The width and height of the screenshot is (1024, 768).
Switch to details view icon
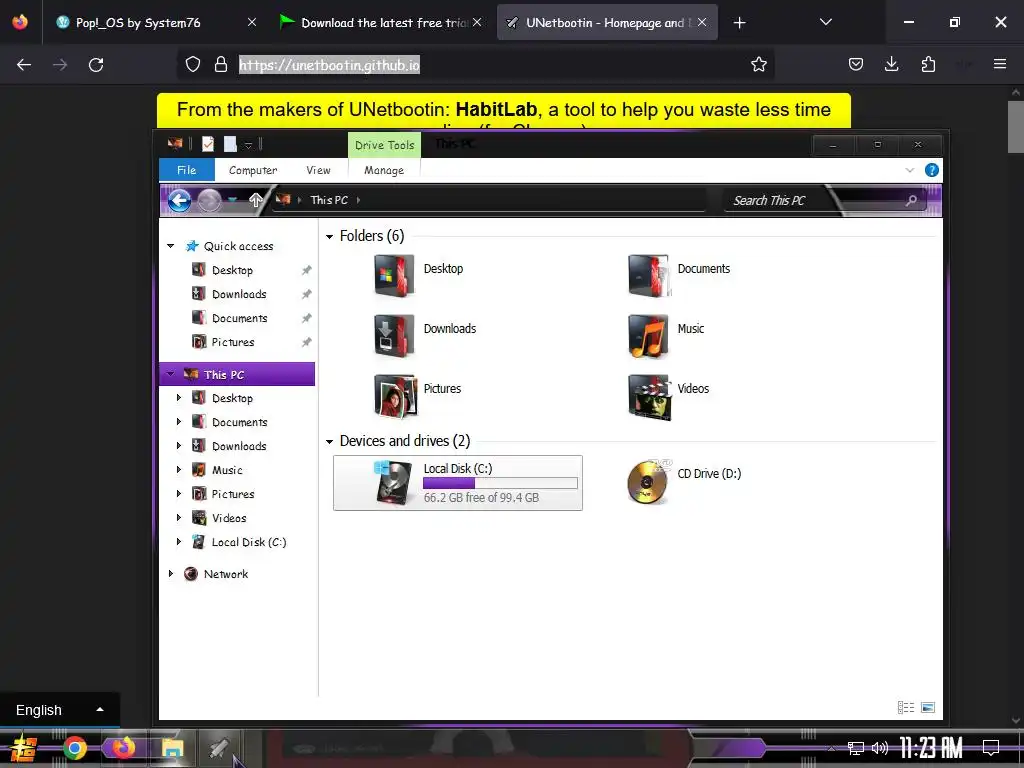click(906, 707)
